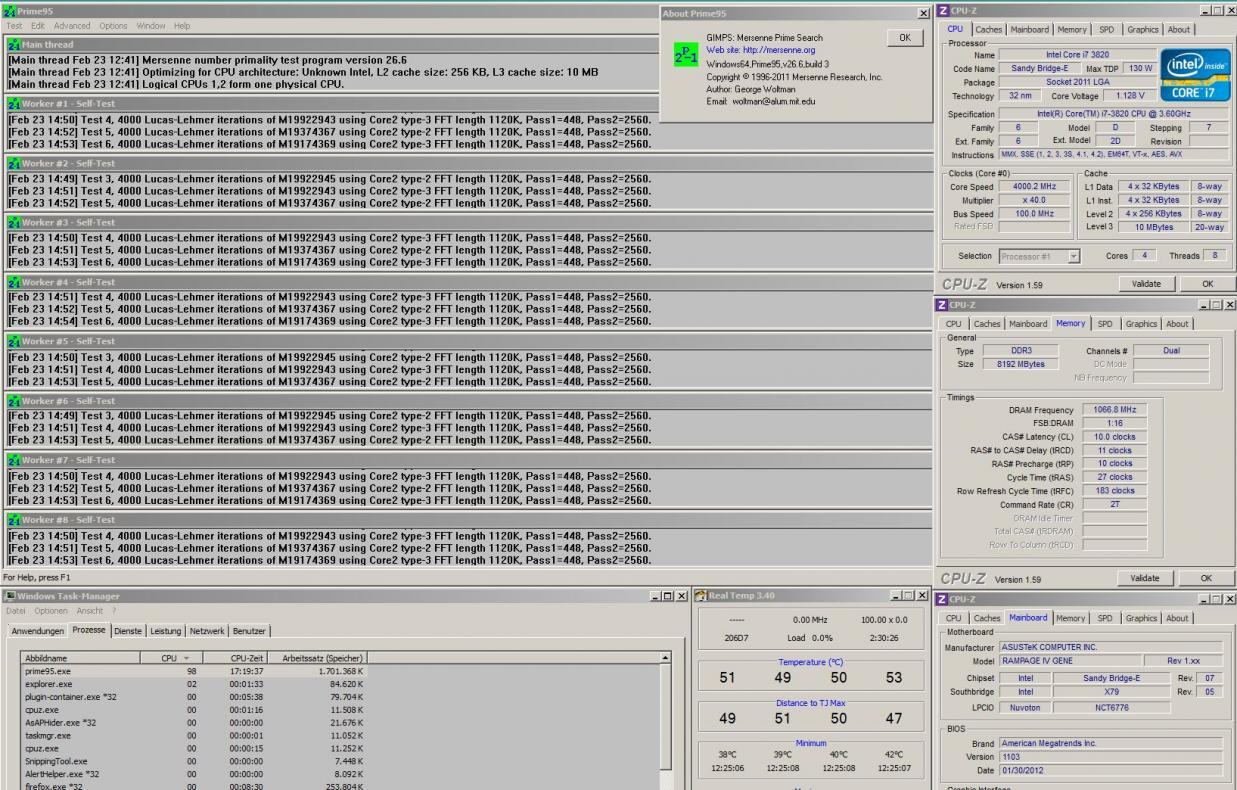Image resolution: width=1237 pixels, height=790 pixels.
Task: Switch to the Netzwerk tab in Task-Manager
Action: point(208,631)
